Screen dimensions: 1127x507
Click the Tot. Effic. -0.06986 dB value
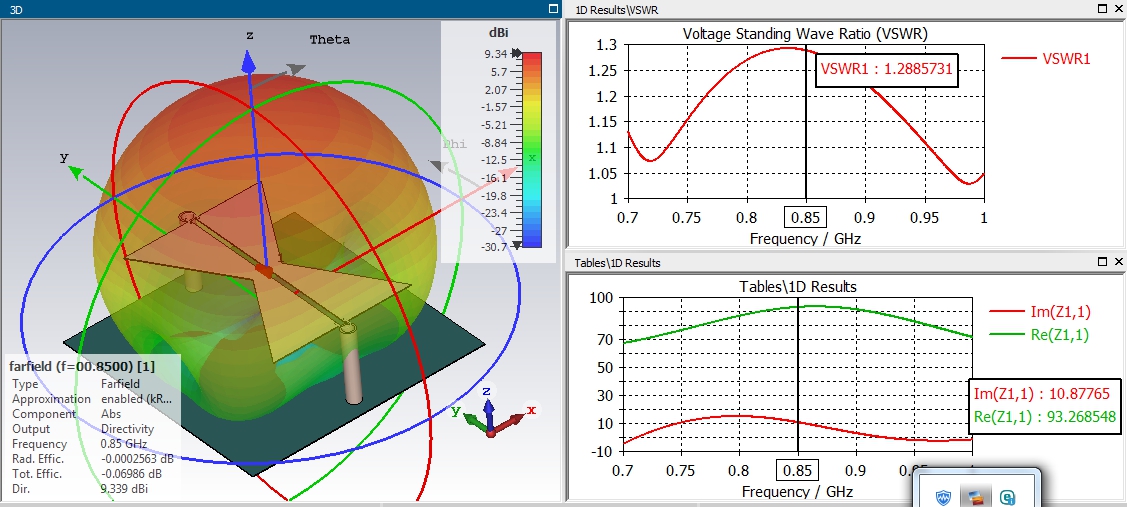(x=131, y=474)
